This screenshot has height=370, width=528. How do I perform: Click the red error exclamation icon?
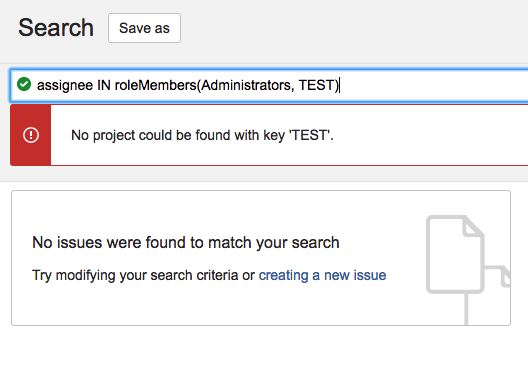point(31,135)
